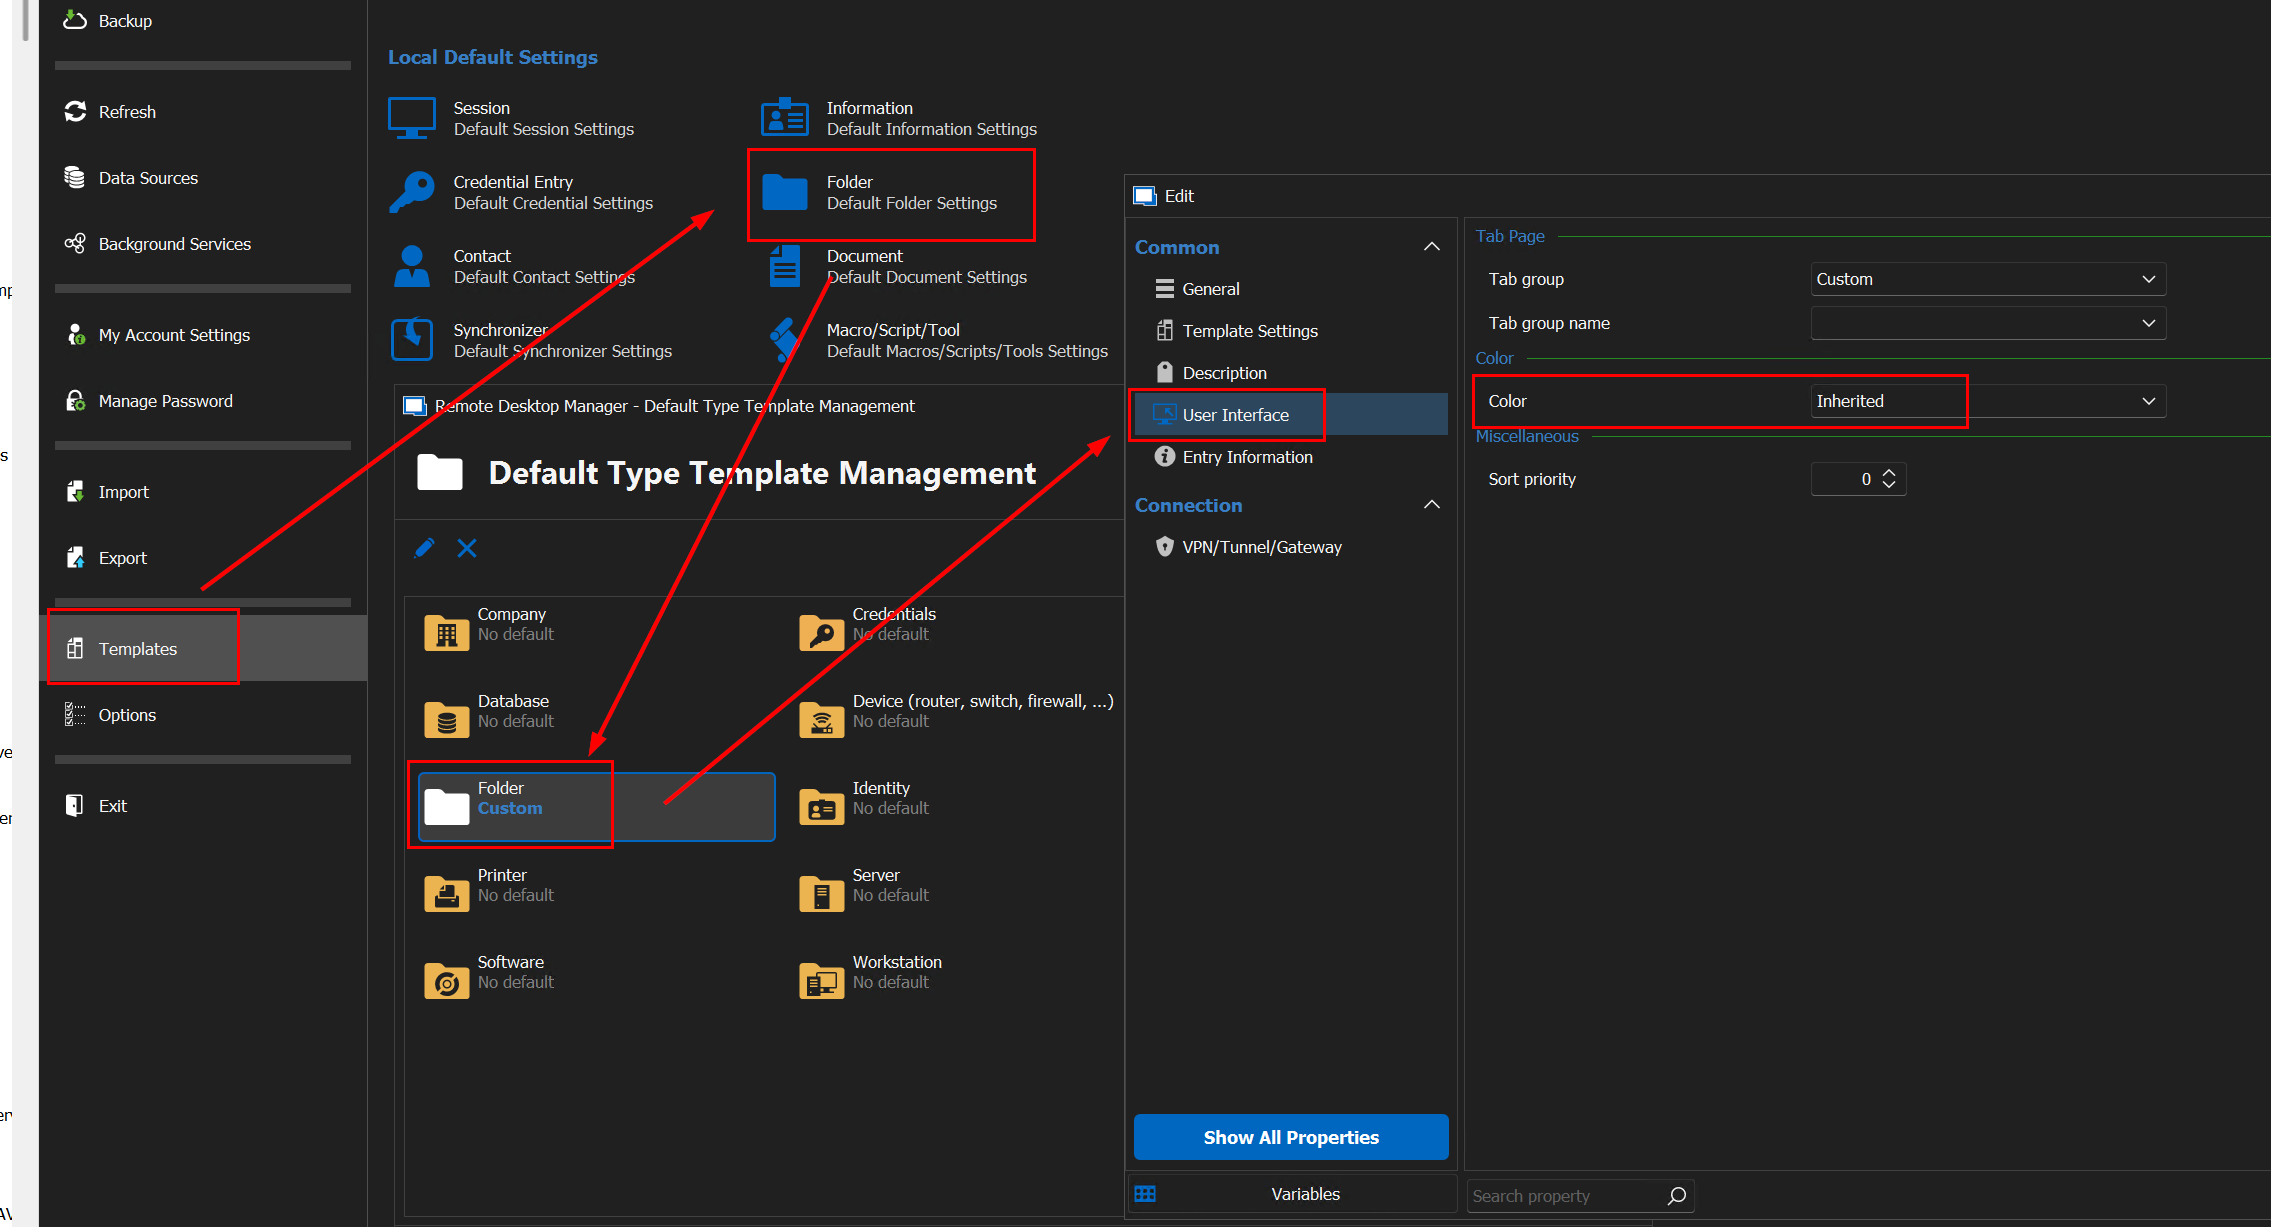The image size is (2271, 1227).
Task: Select the Company folder icon
Action: coord(447,632)
